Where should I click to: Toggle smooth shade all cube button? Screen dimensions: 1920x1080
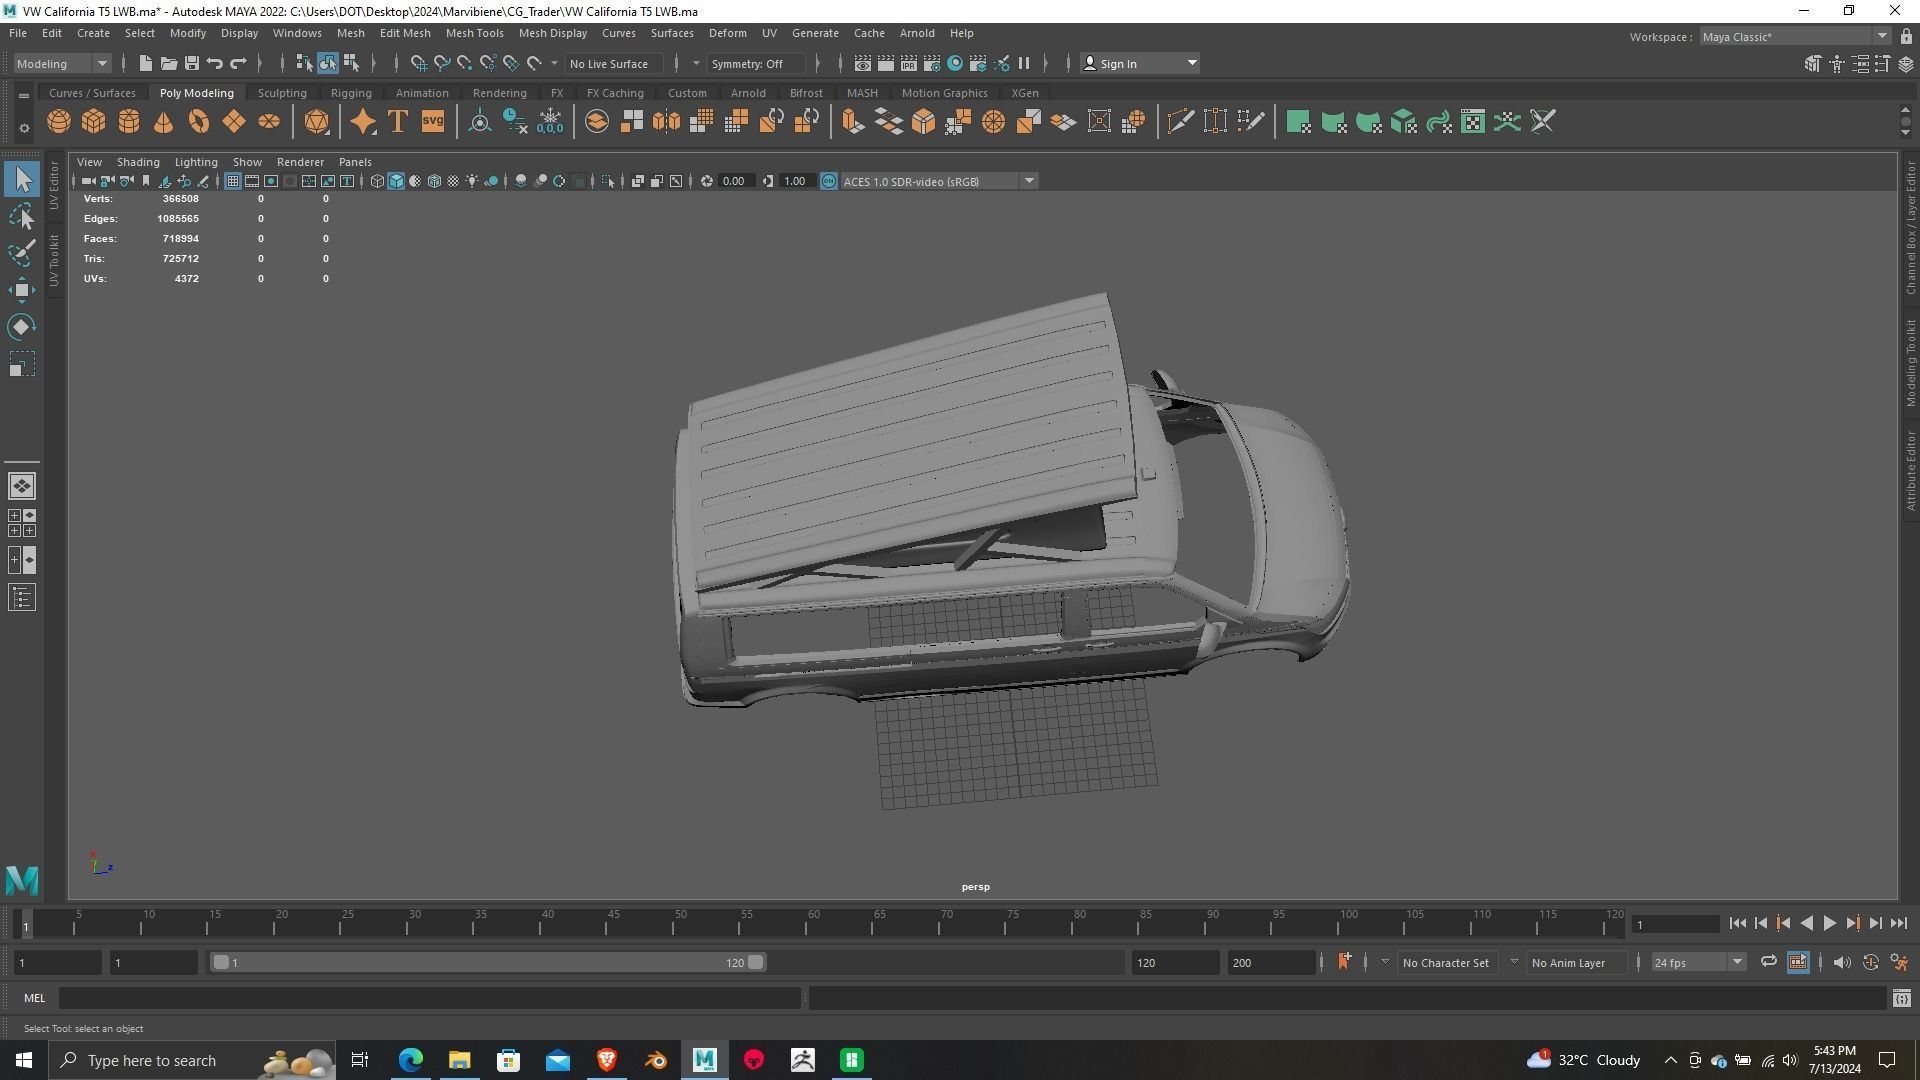click(x=396, y=181)
